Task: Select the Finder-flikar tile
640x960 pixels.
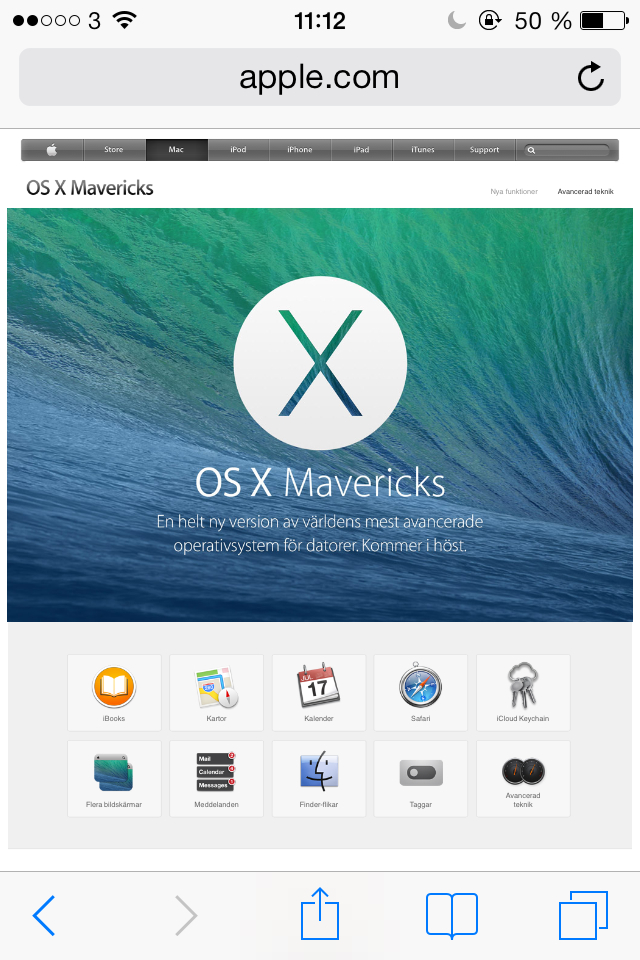Action: click(x=318, y=778)
